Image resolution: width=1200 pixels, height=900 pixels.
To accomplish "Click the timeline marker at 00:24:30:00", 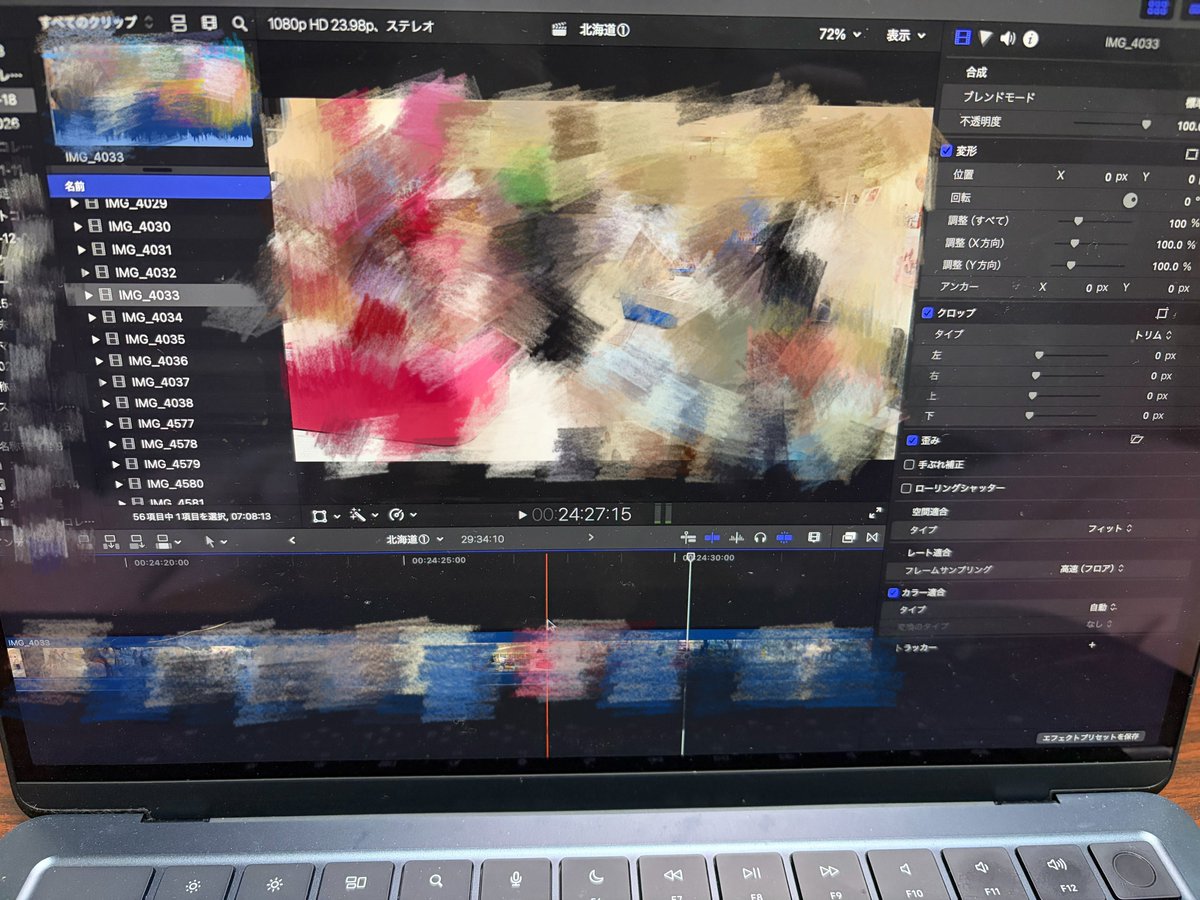I will coord(689,557).
